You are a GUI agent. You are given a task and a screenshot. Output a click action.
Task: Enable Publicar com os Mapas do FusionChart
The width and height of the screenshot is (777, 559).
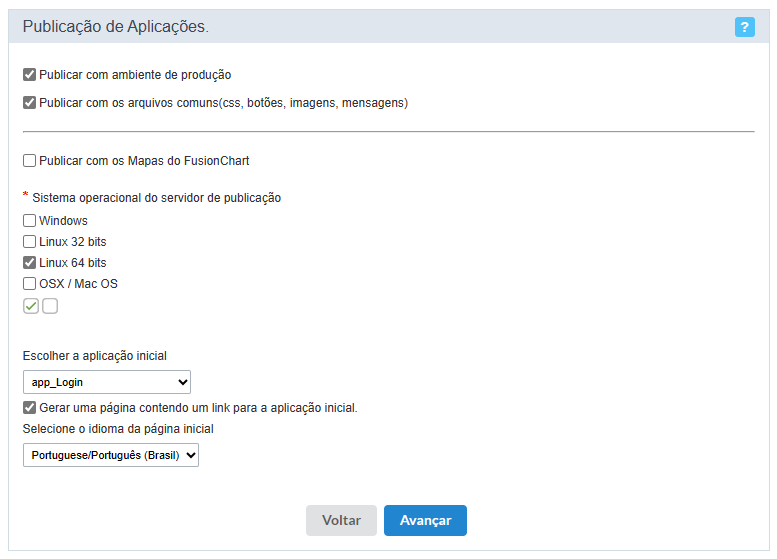pos(30,160)
